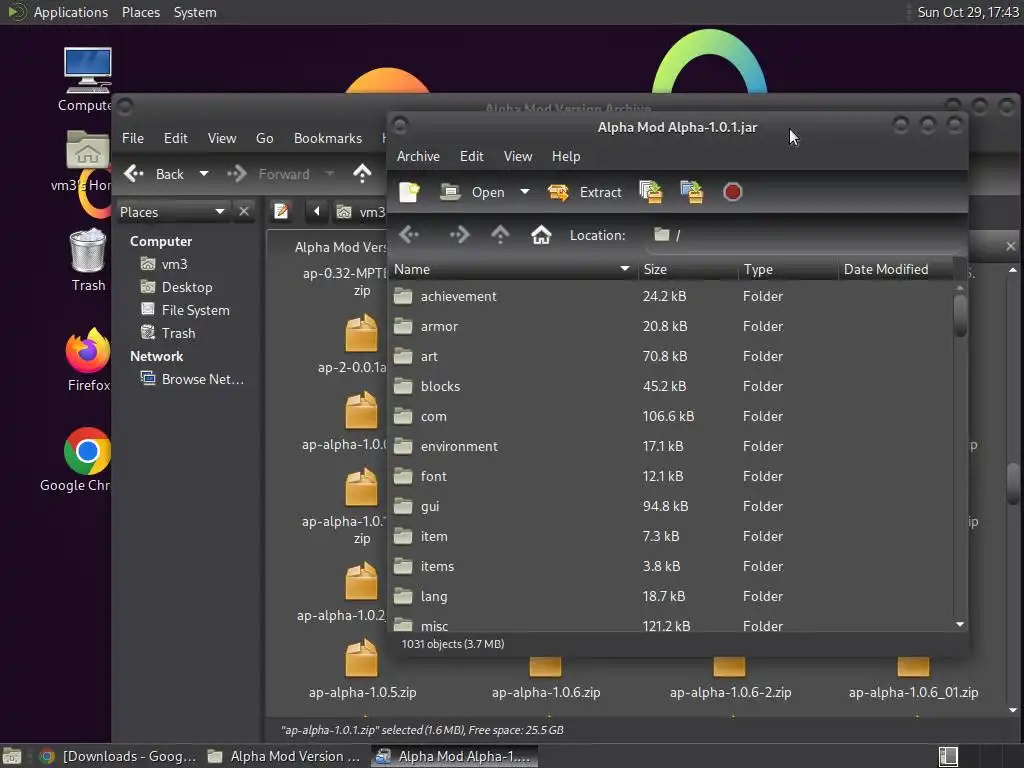Select vm3 in Places sidebar
Screen dimensions: 1024x768
coord(174,264)
